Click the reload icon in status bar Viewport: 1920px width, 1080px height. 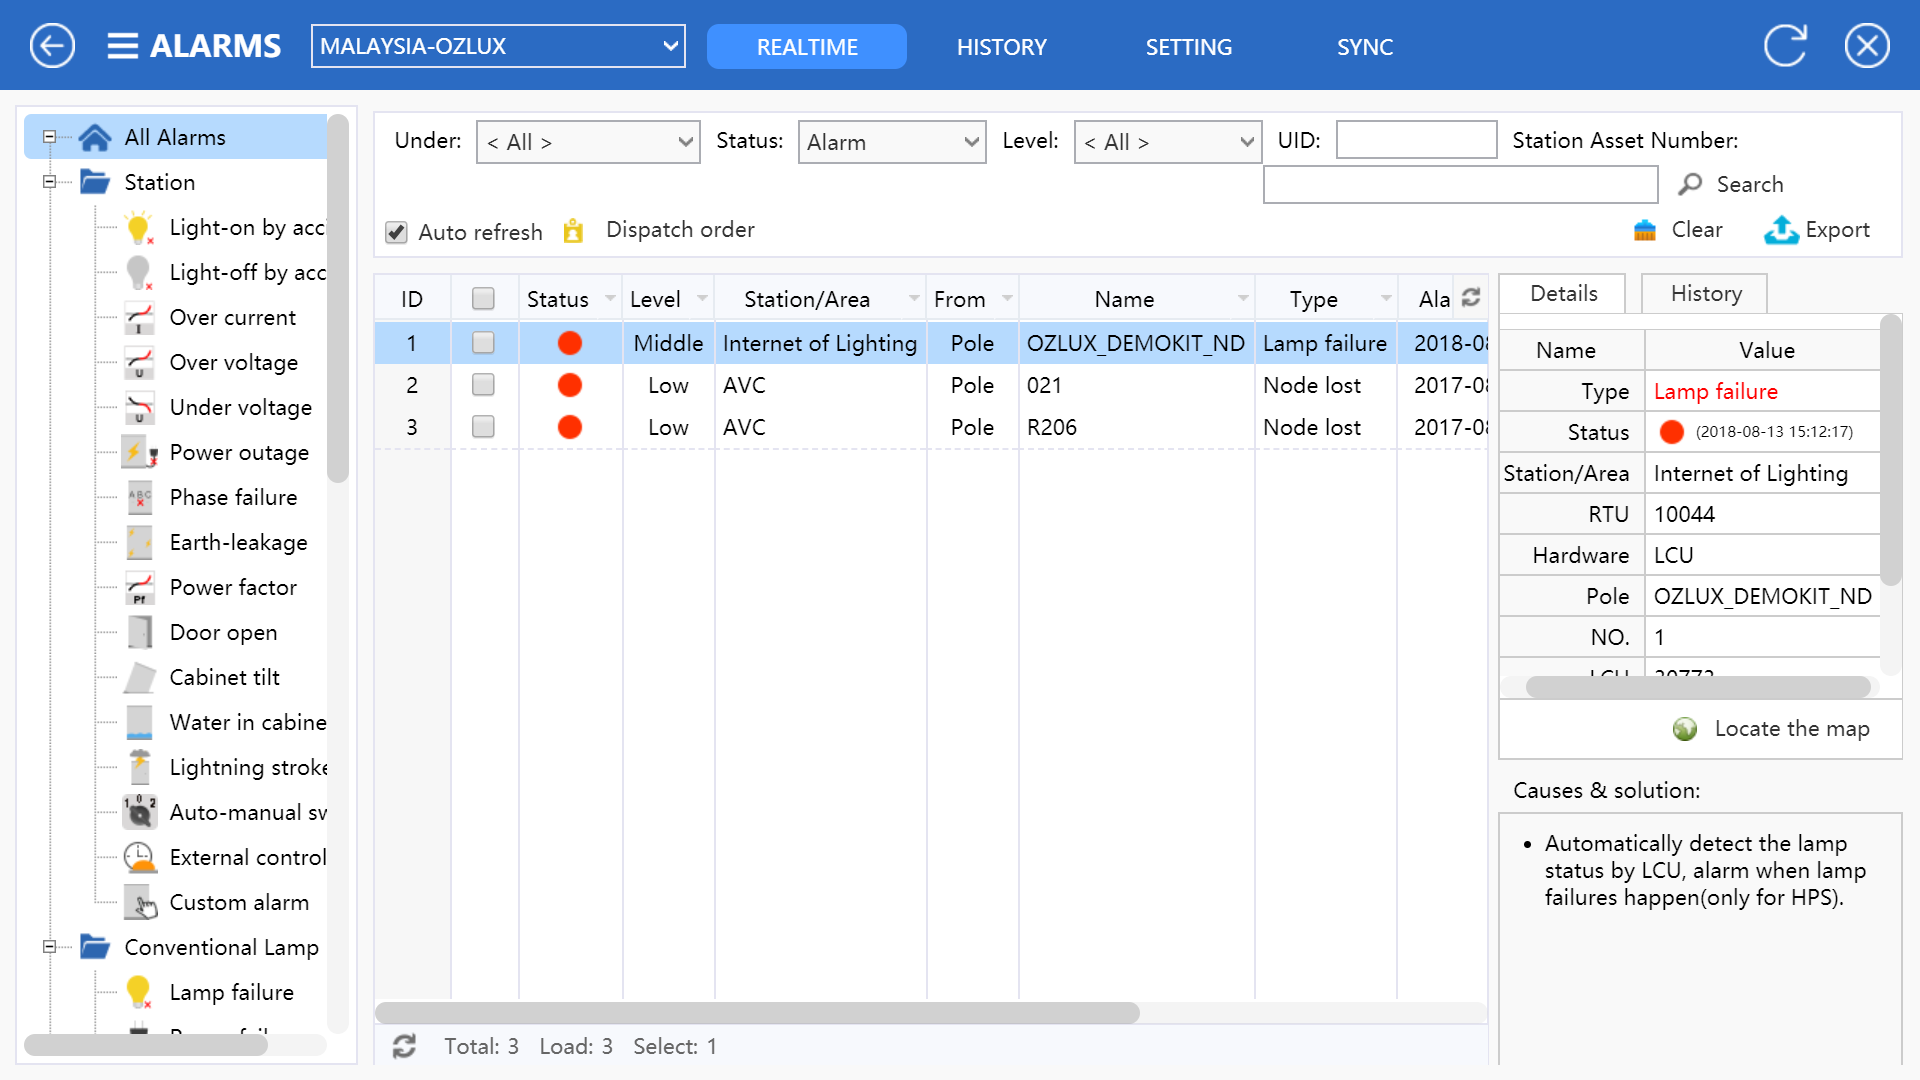pyautogui.click(x=404, y=1046)
